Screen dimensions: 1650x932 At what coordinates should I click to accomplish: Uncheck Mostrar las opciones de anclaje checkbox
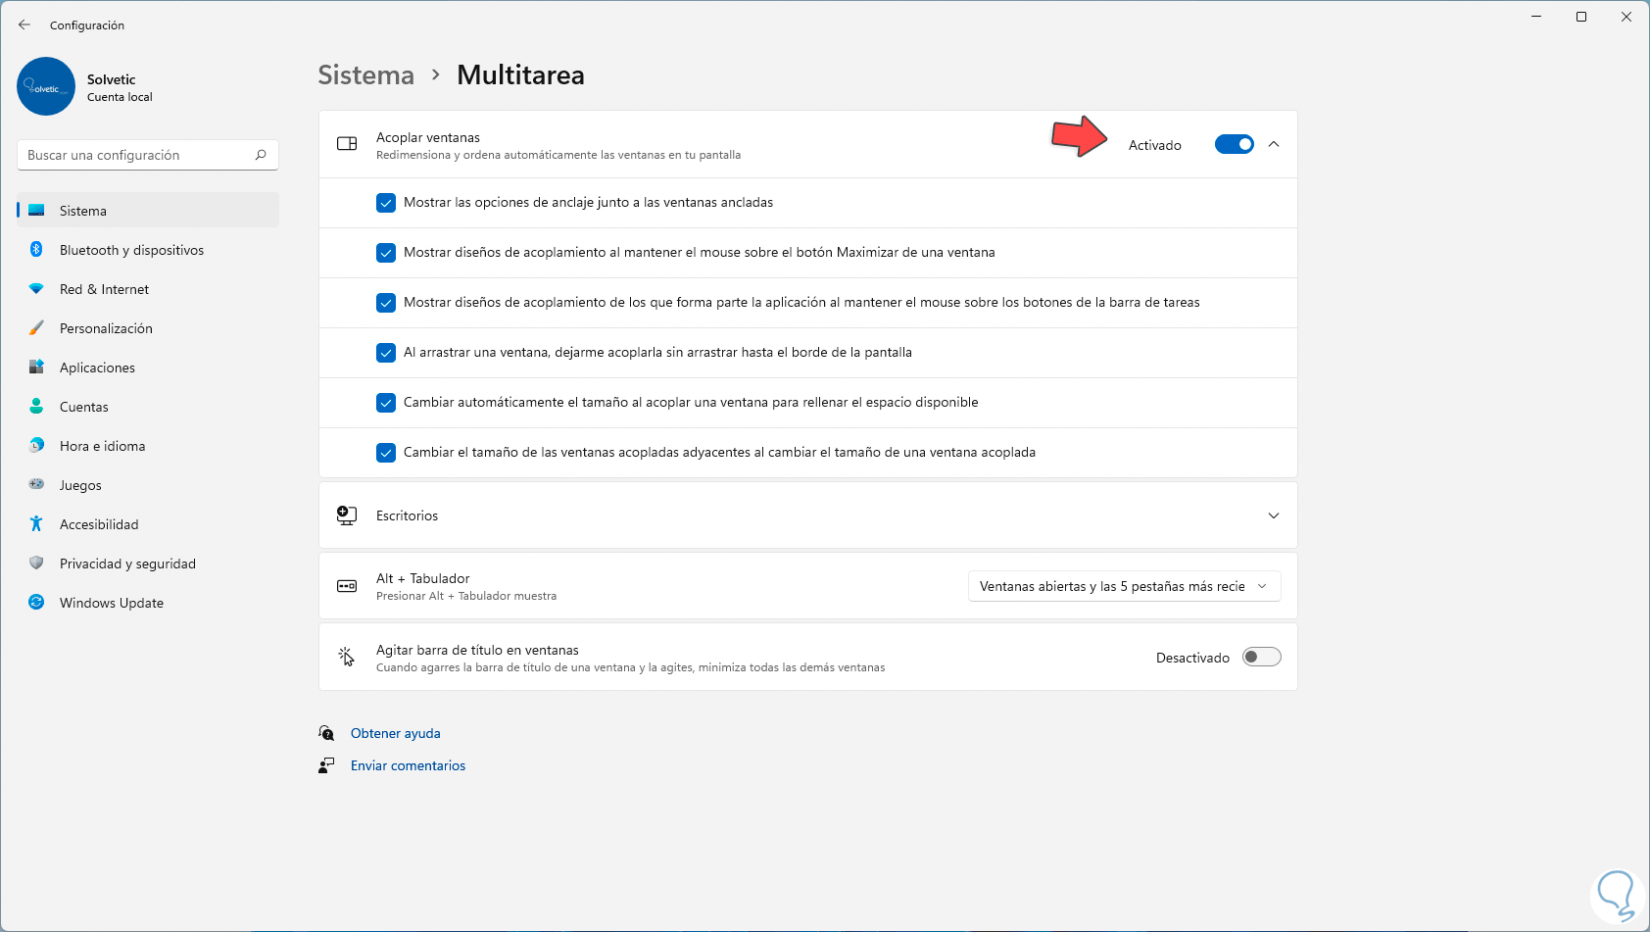point(386,203)
